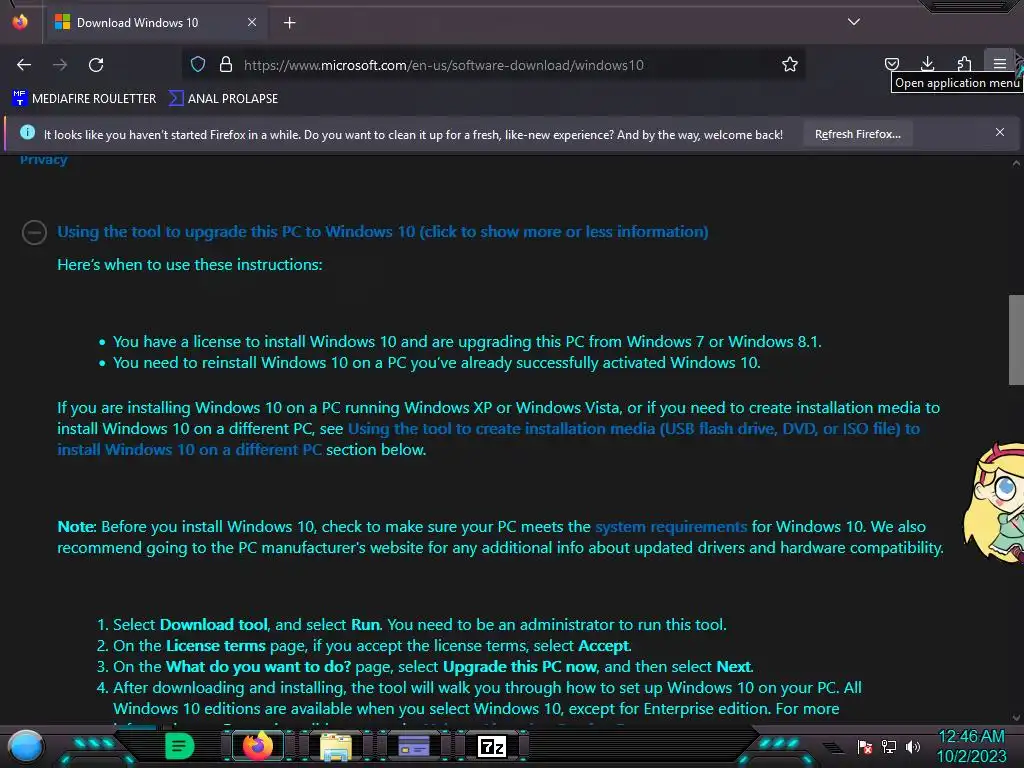
Task: Click the bold 'License terms' text in step 2
Action: pyautogui.click(x=216, y=645)
